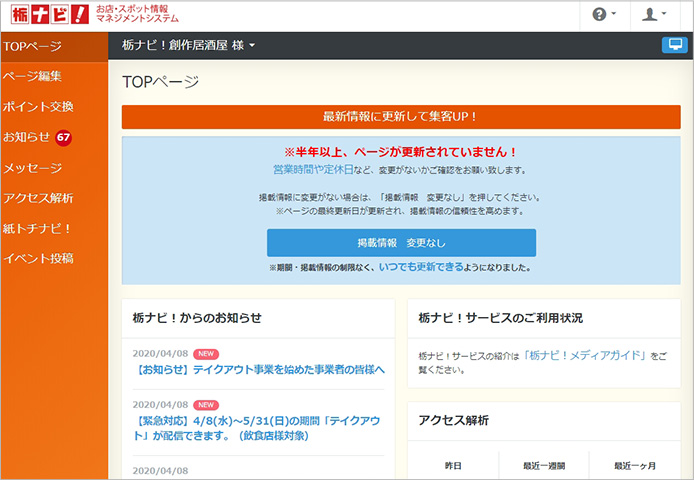
Task: Follow the いつでも更新できる link
Action: 421,267
